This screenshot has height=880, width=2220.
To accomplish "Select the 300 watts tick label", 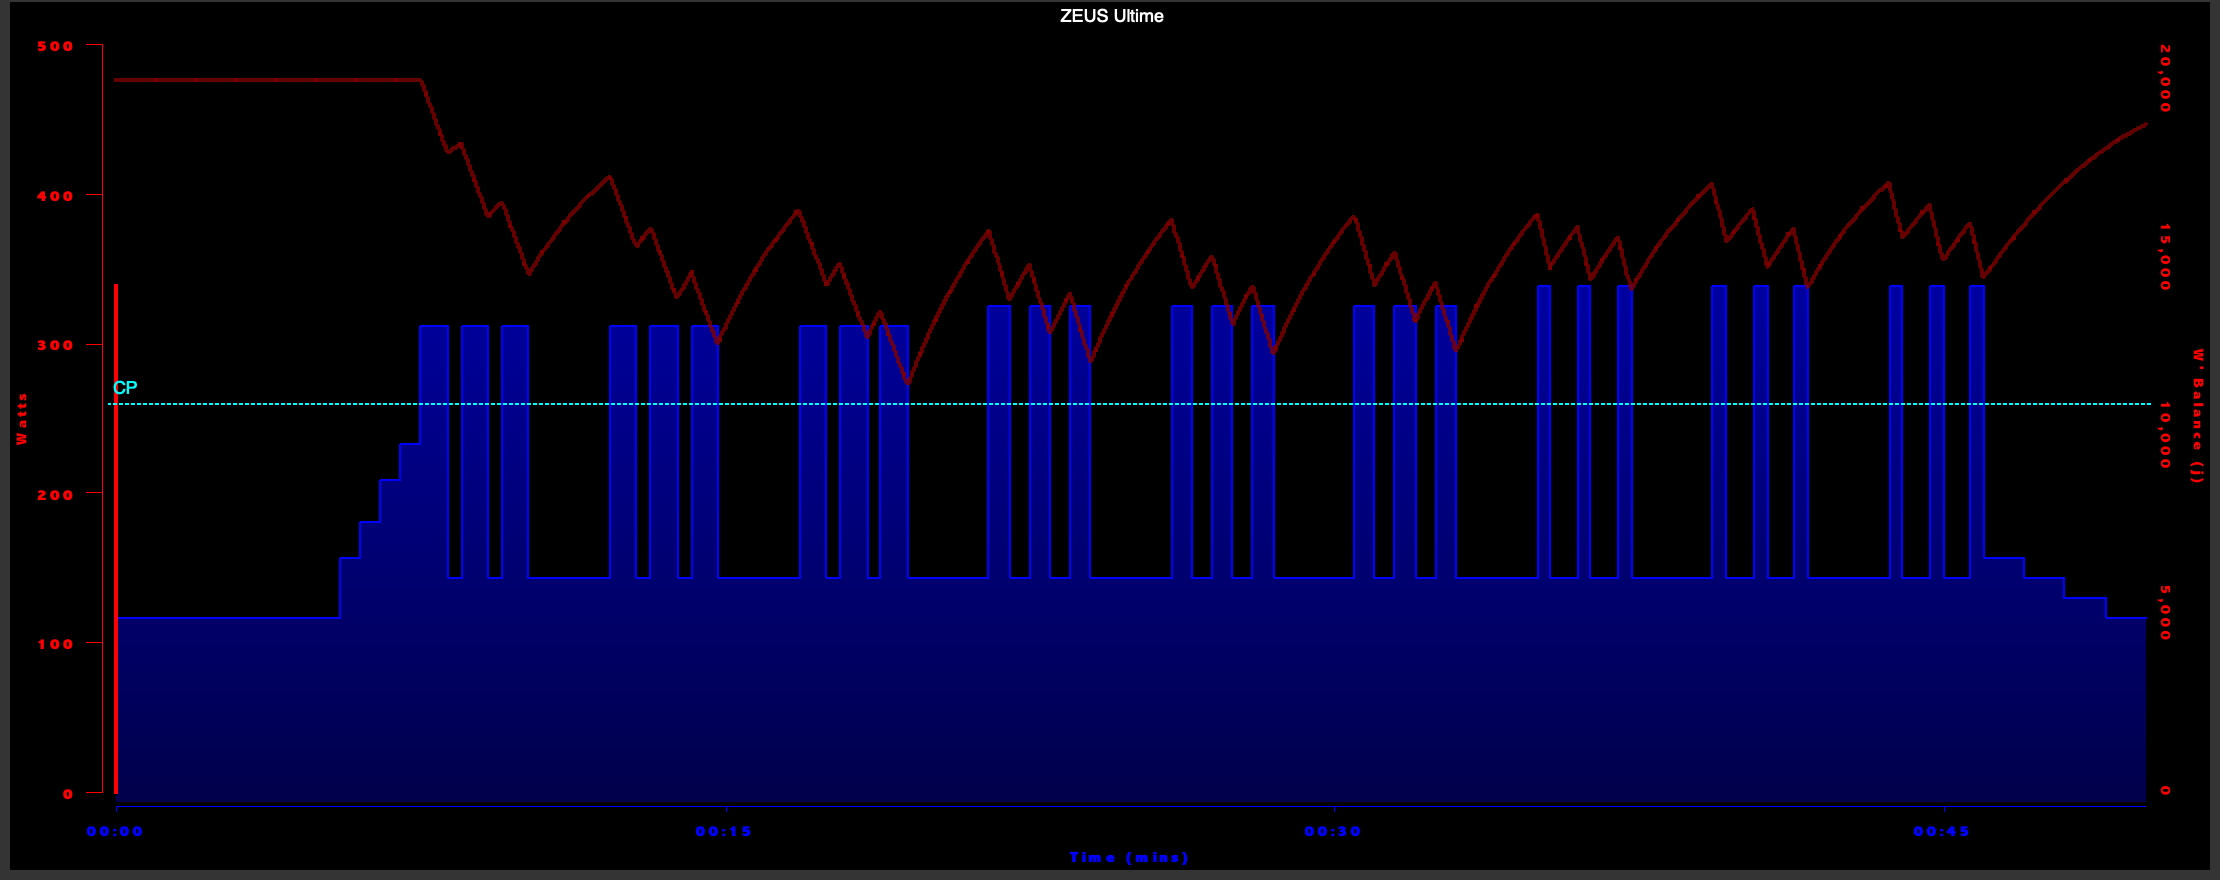I will point(55,345).
